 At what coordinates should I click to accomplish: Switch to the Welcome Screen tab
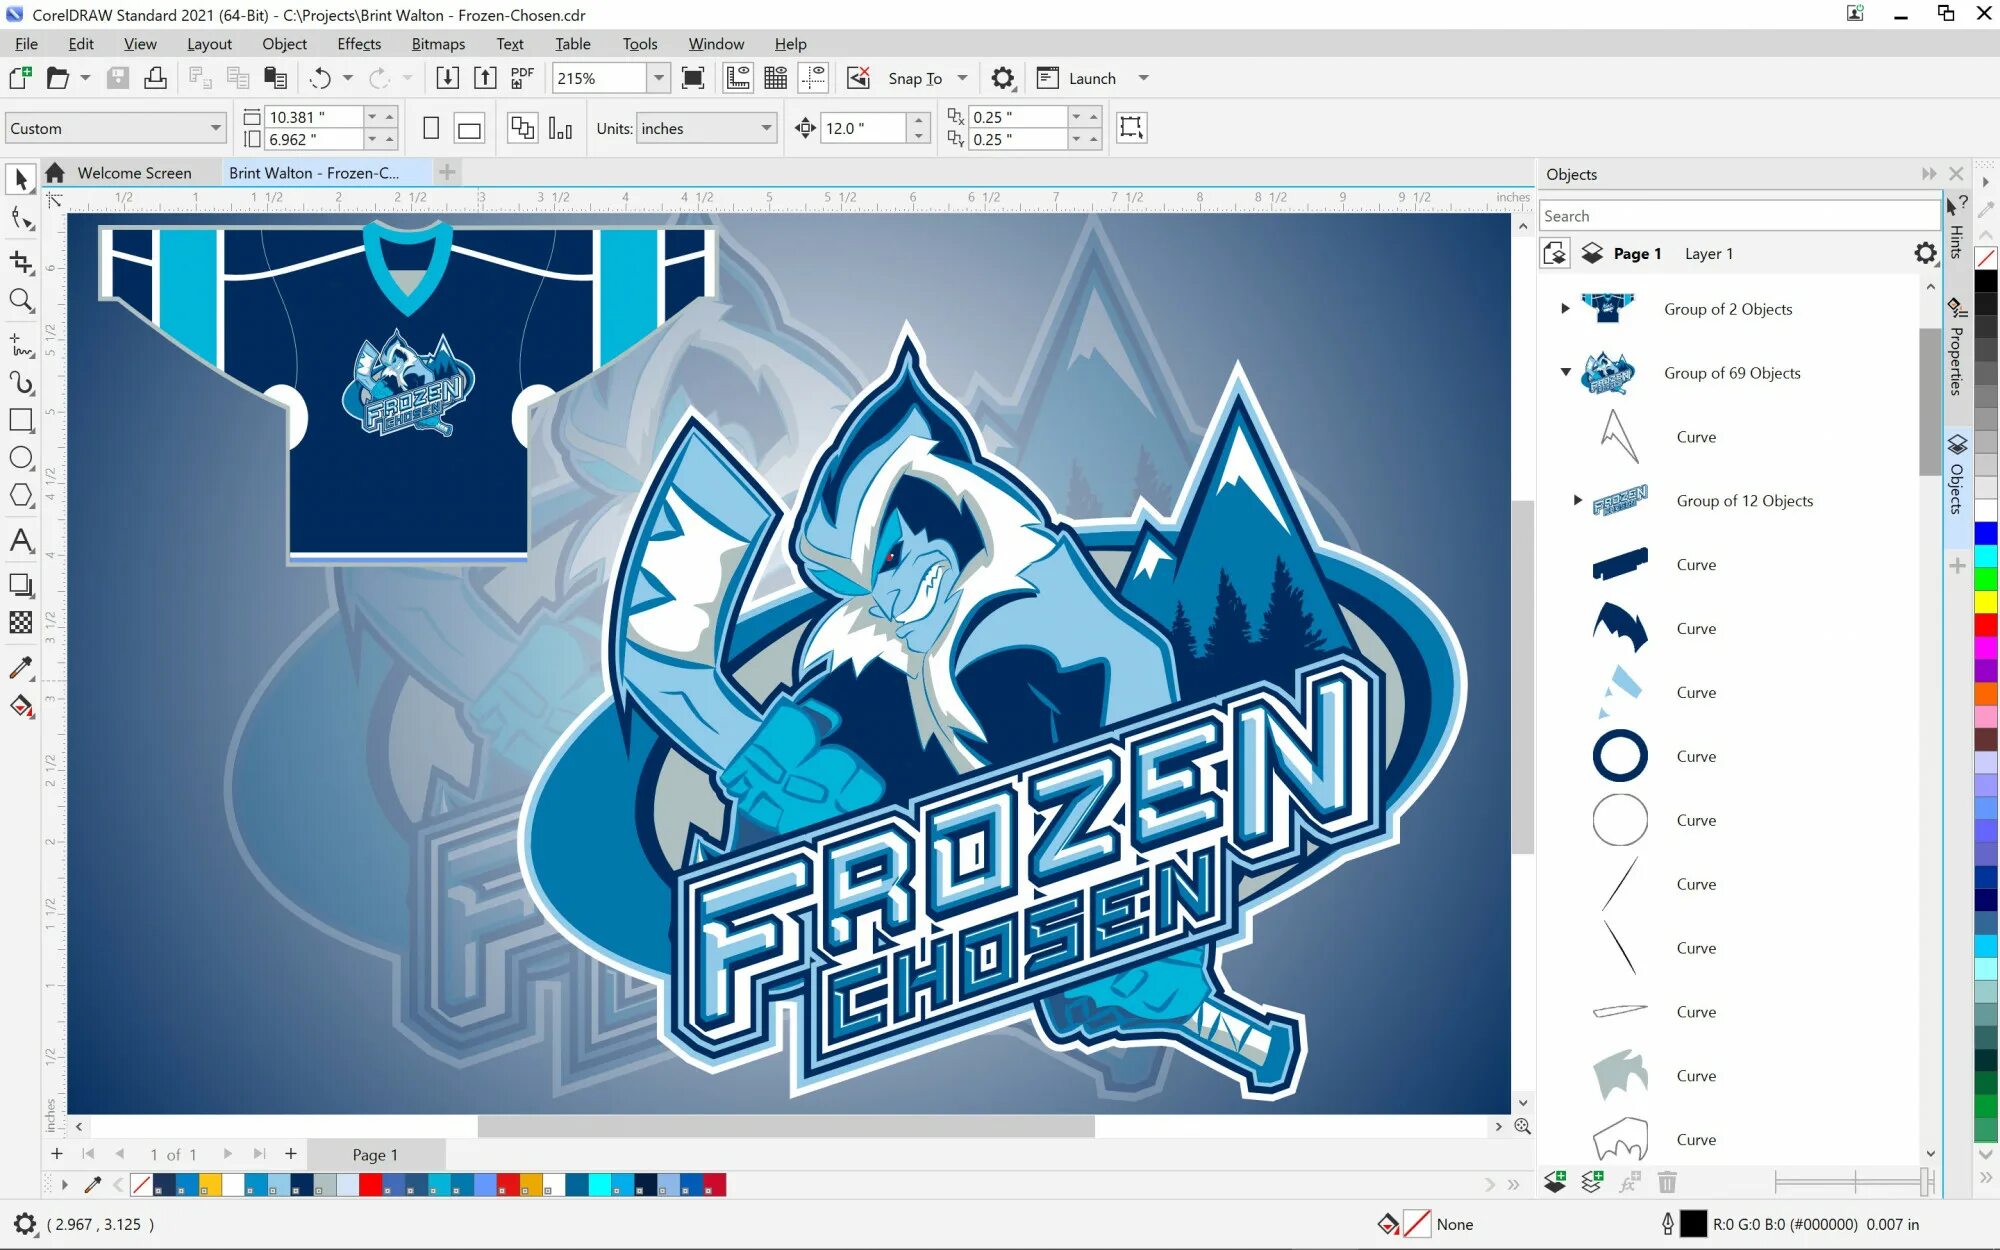pos(134,173)
